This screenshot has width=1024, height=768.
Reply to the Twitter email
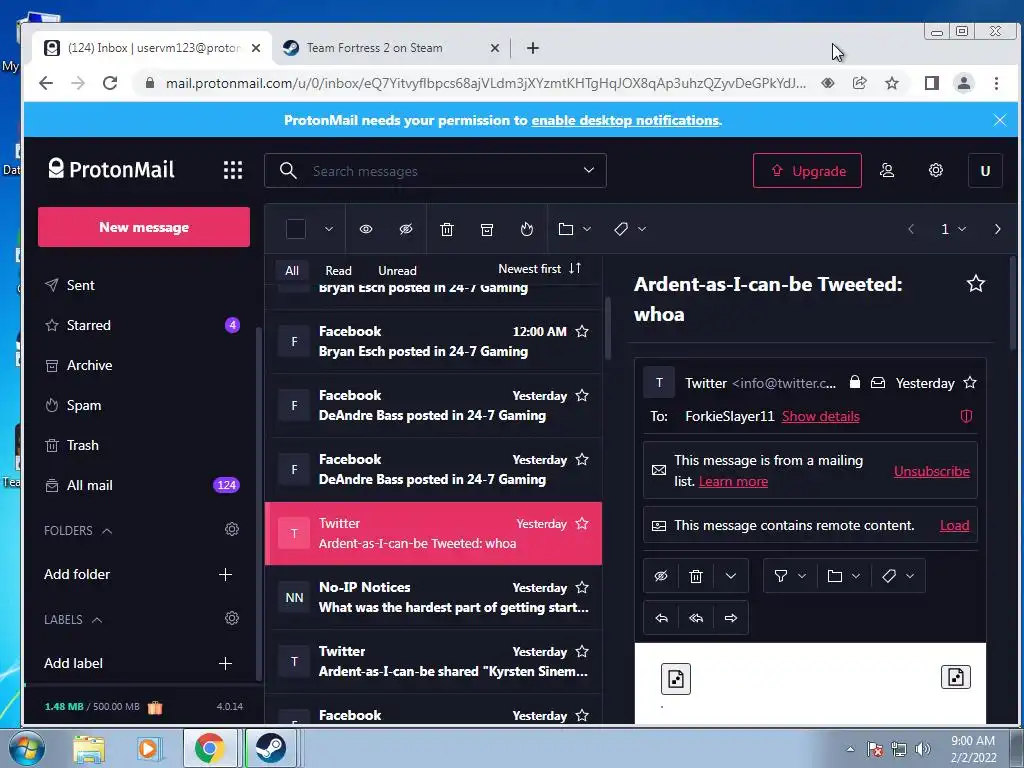point(662,618)
